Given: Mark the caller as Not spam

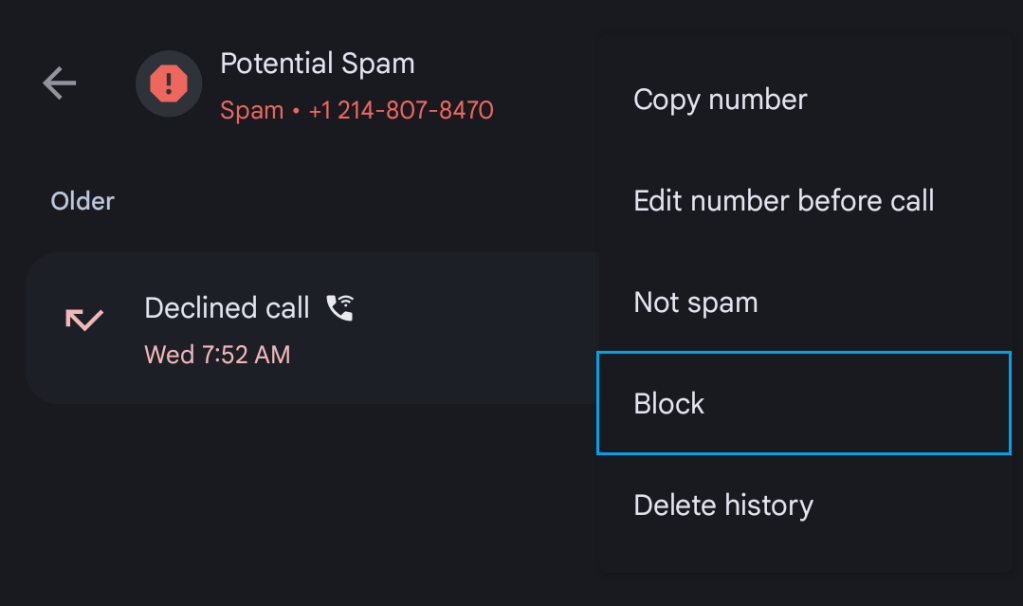Looking at the screenshot, I should click(x=695, y=302).
